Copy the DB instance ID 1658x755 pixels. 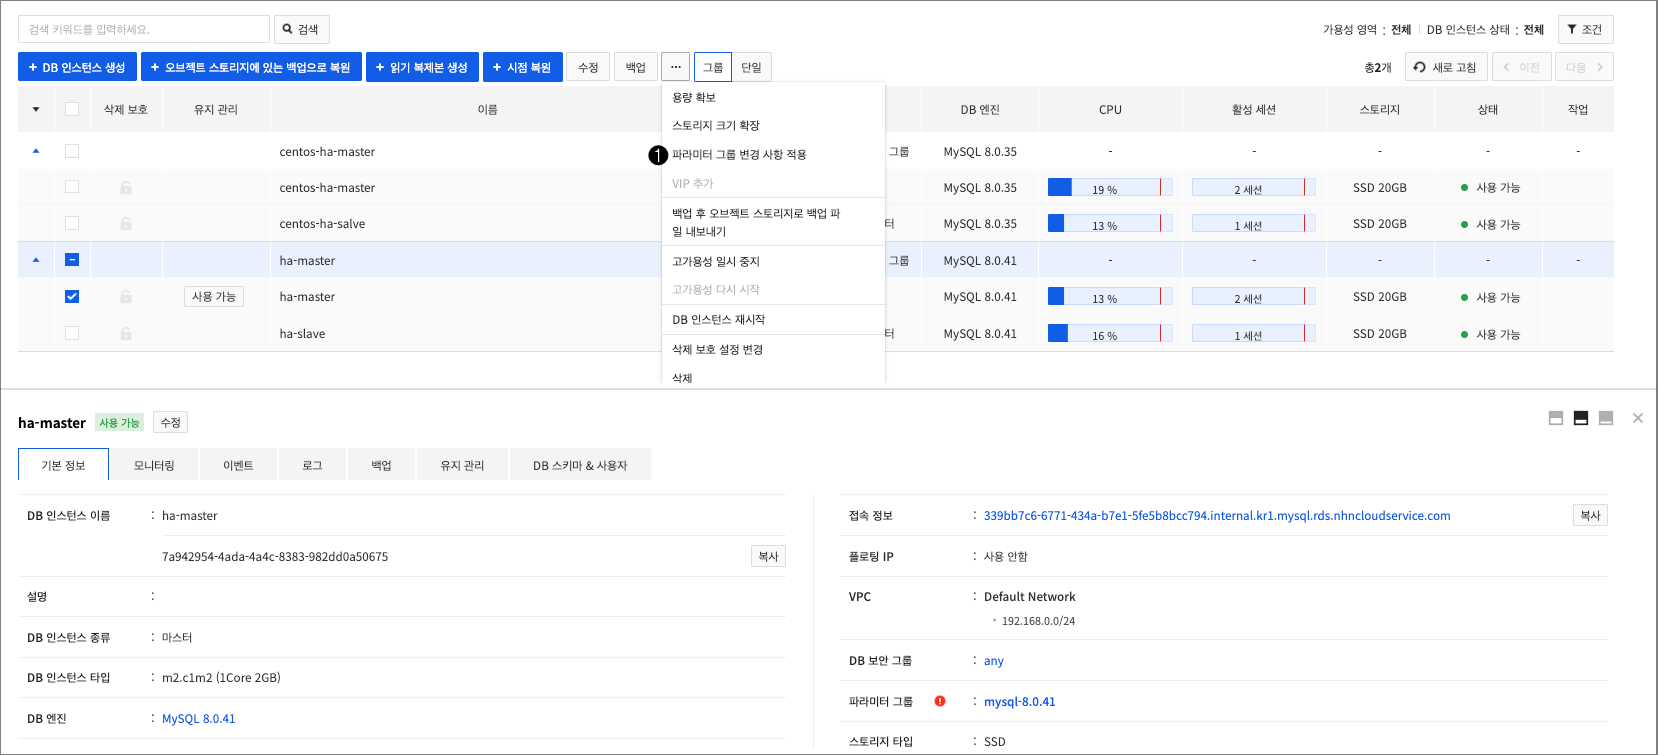point(768,556)
